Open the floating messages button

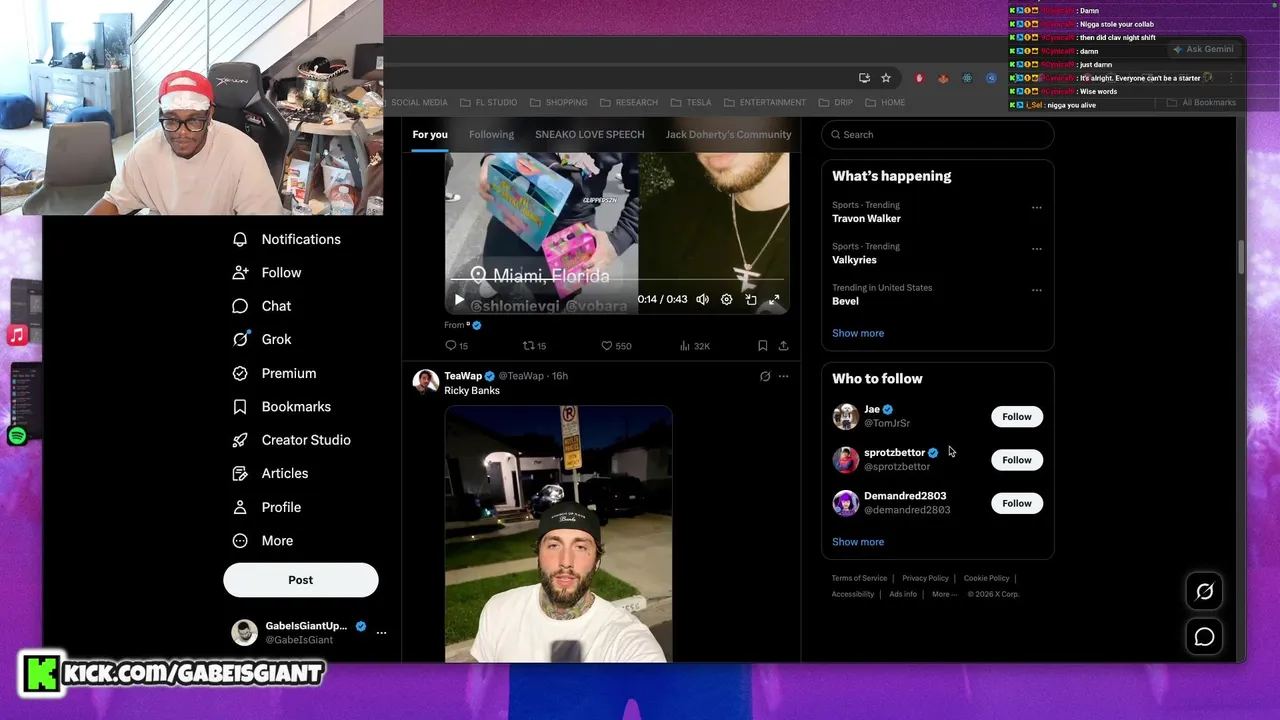[1204, 637]
